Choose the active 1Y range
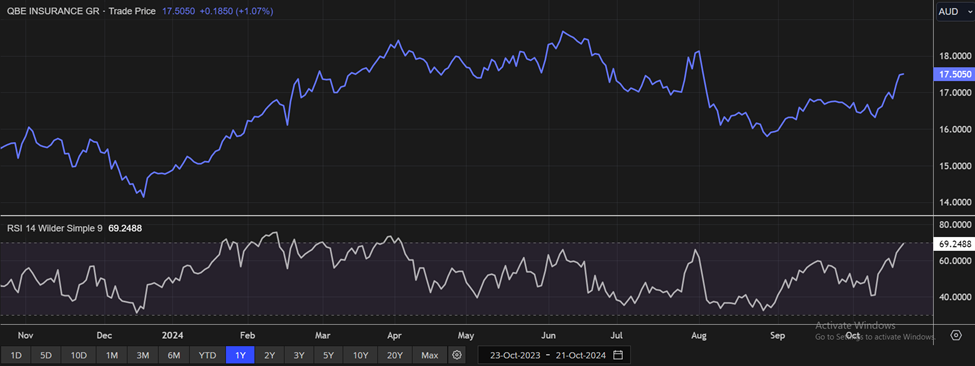 [x=239, y=355]
